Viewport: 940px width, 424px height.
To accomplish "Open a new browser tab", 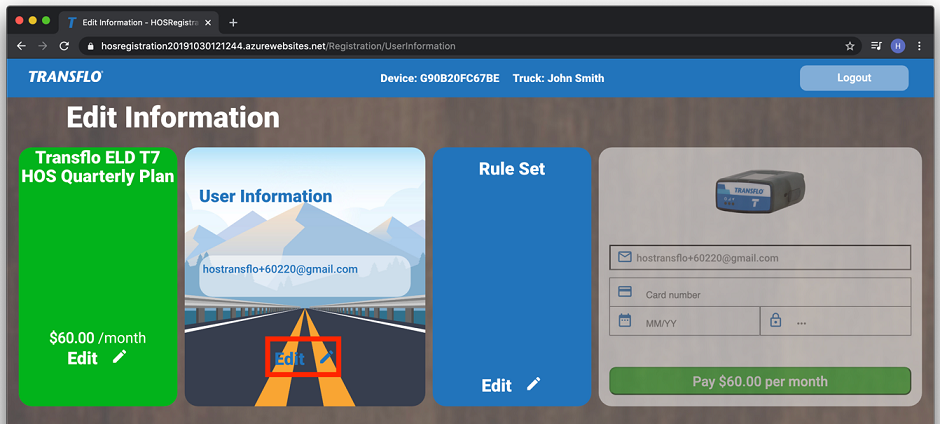I will (233, 22).
